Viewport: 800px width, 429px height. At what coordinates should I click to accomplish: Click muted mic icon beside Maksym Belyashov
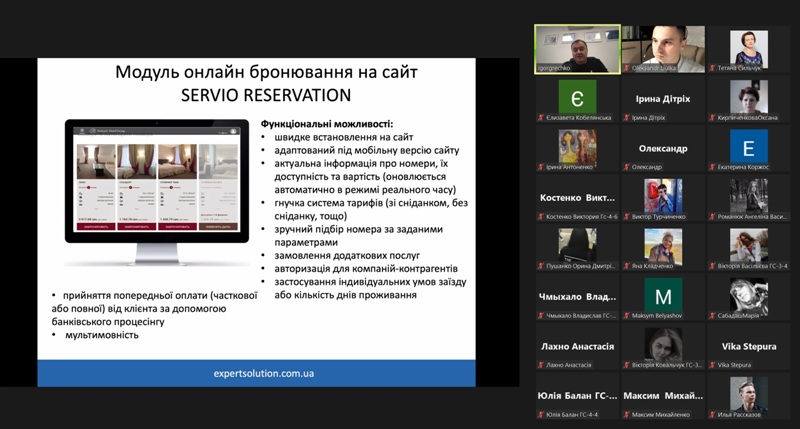(x=626, y=315)
